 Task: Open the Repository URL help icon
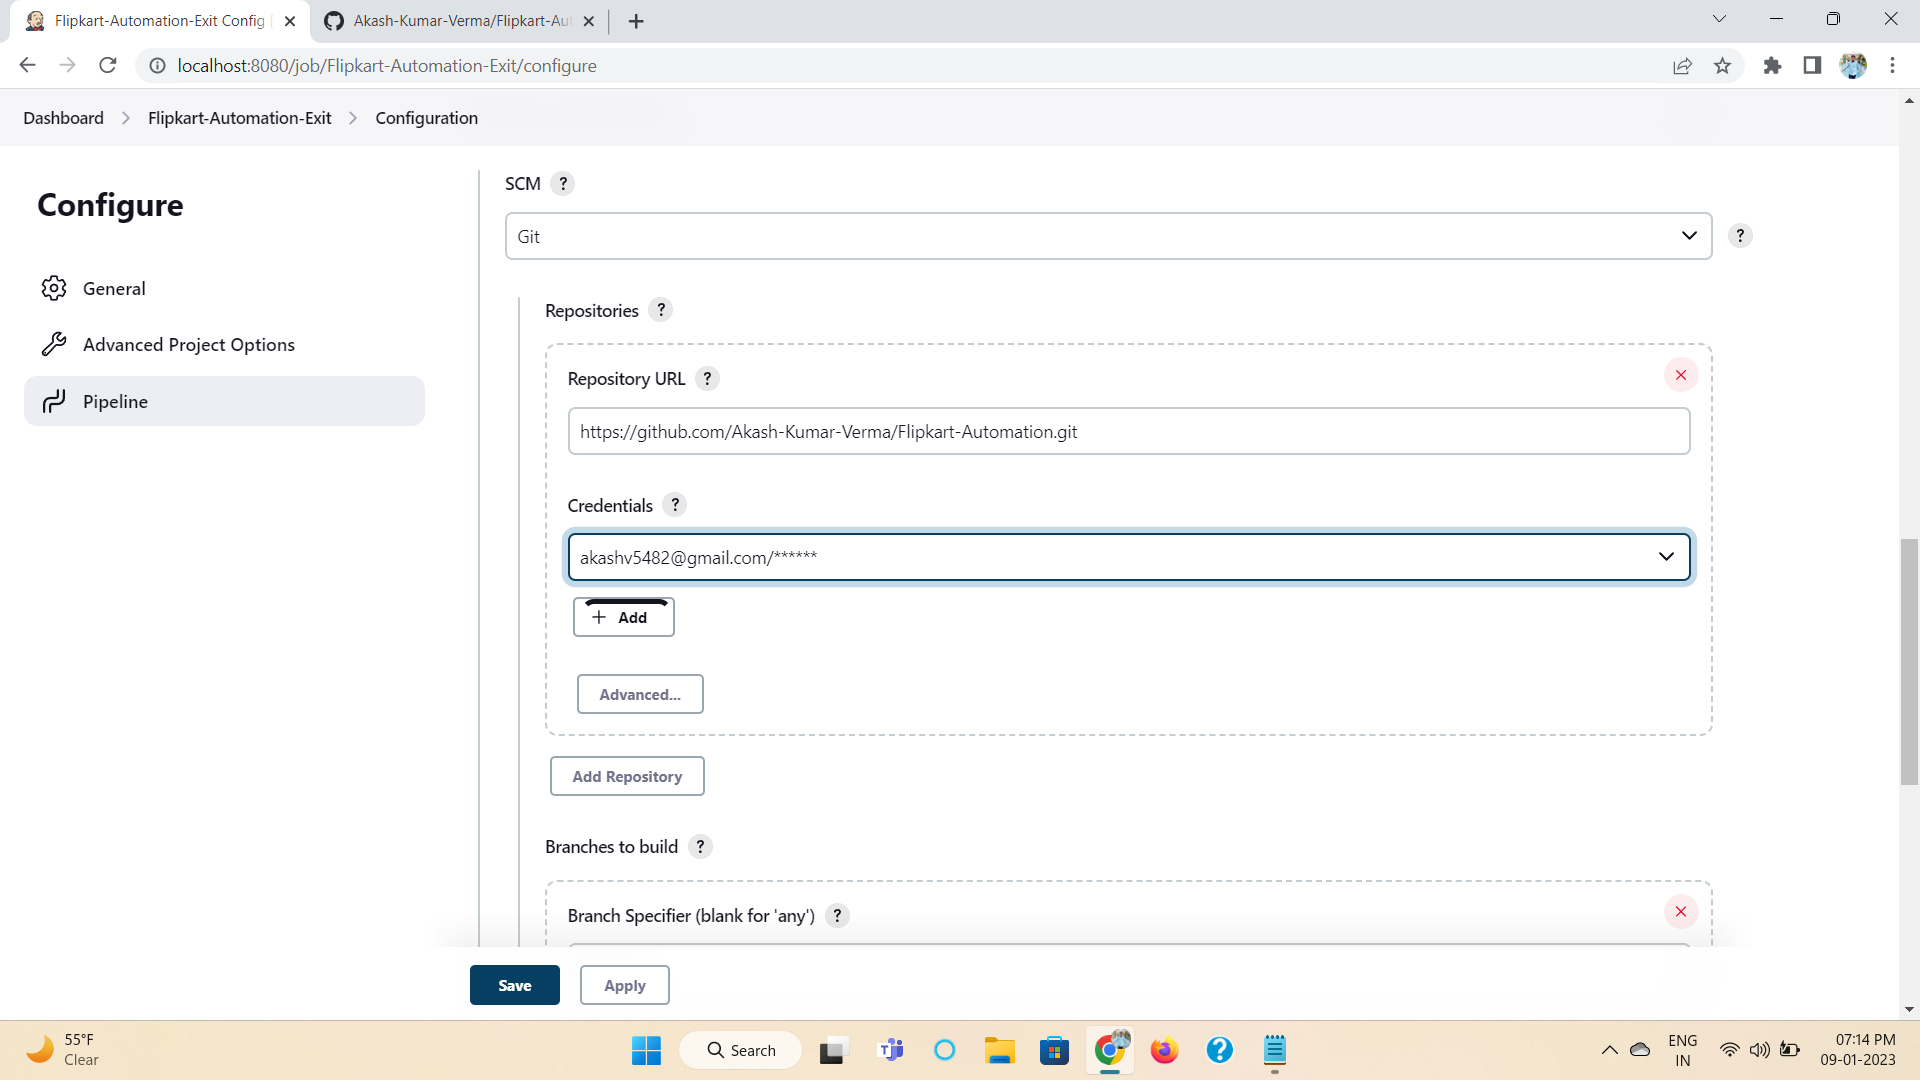click(x=707, y=378)
